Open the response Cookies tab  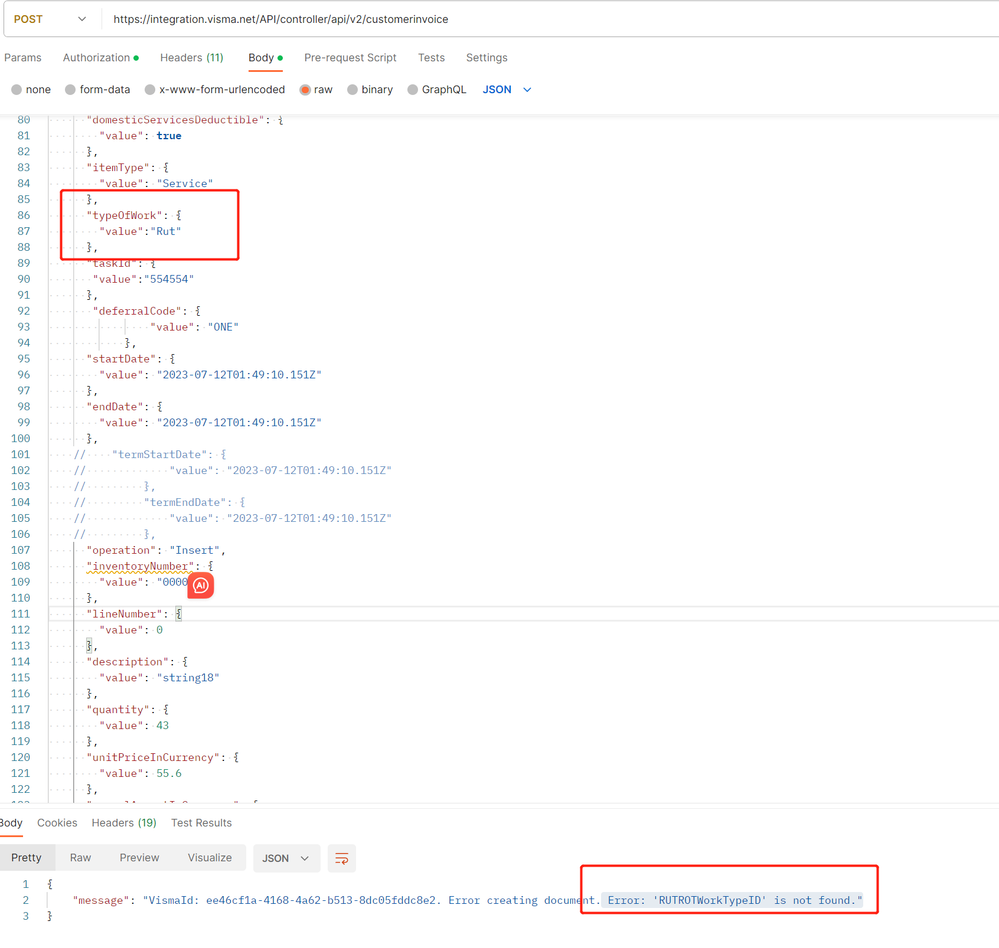pyautogui.click(x=57, y=822)
